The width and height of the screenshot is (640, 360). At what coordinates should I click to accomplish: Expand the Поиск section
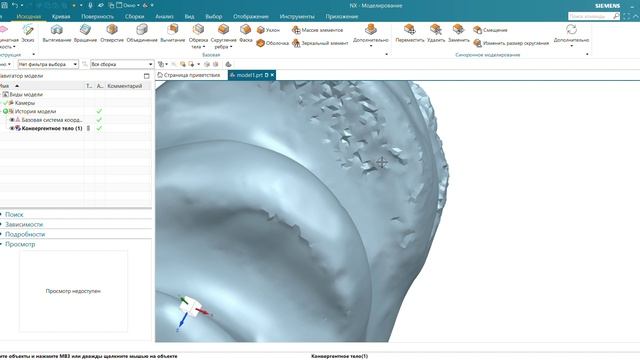pos(14,214)
